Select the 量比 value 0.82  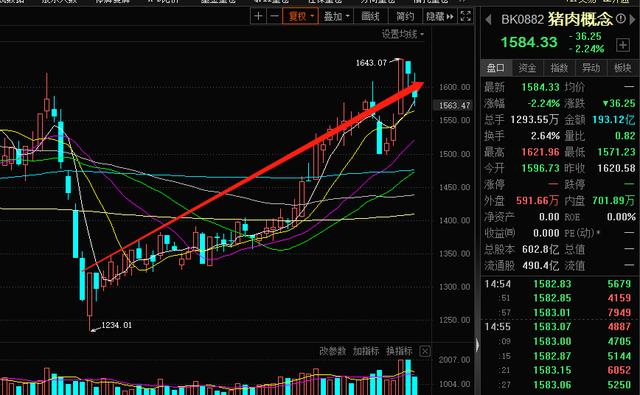(x=625, y=135)
